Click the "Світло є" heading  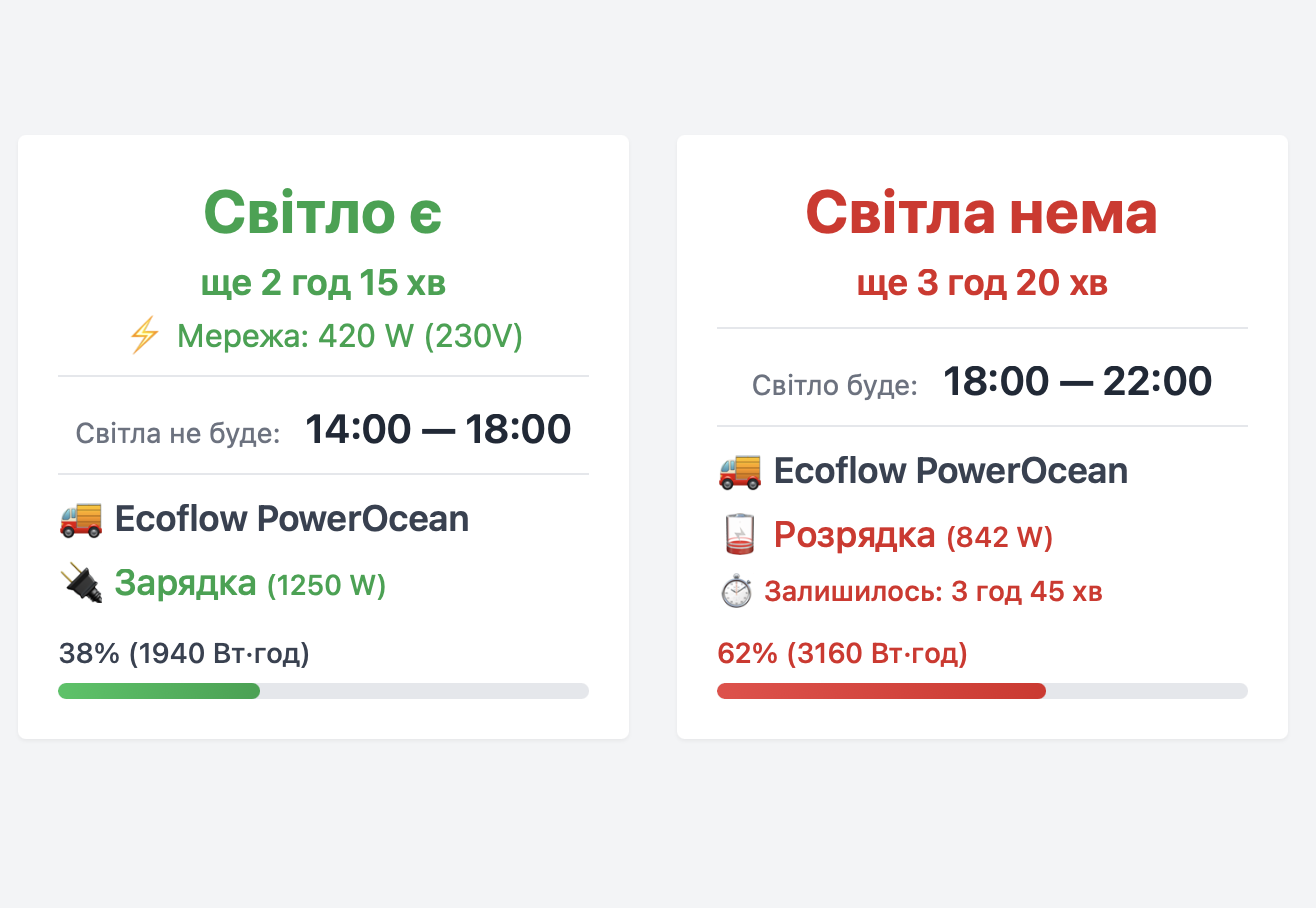coord(323,212)
